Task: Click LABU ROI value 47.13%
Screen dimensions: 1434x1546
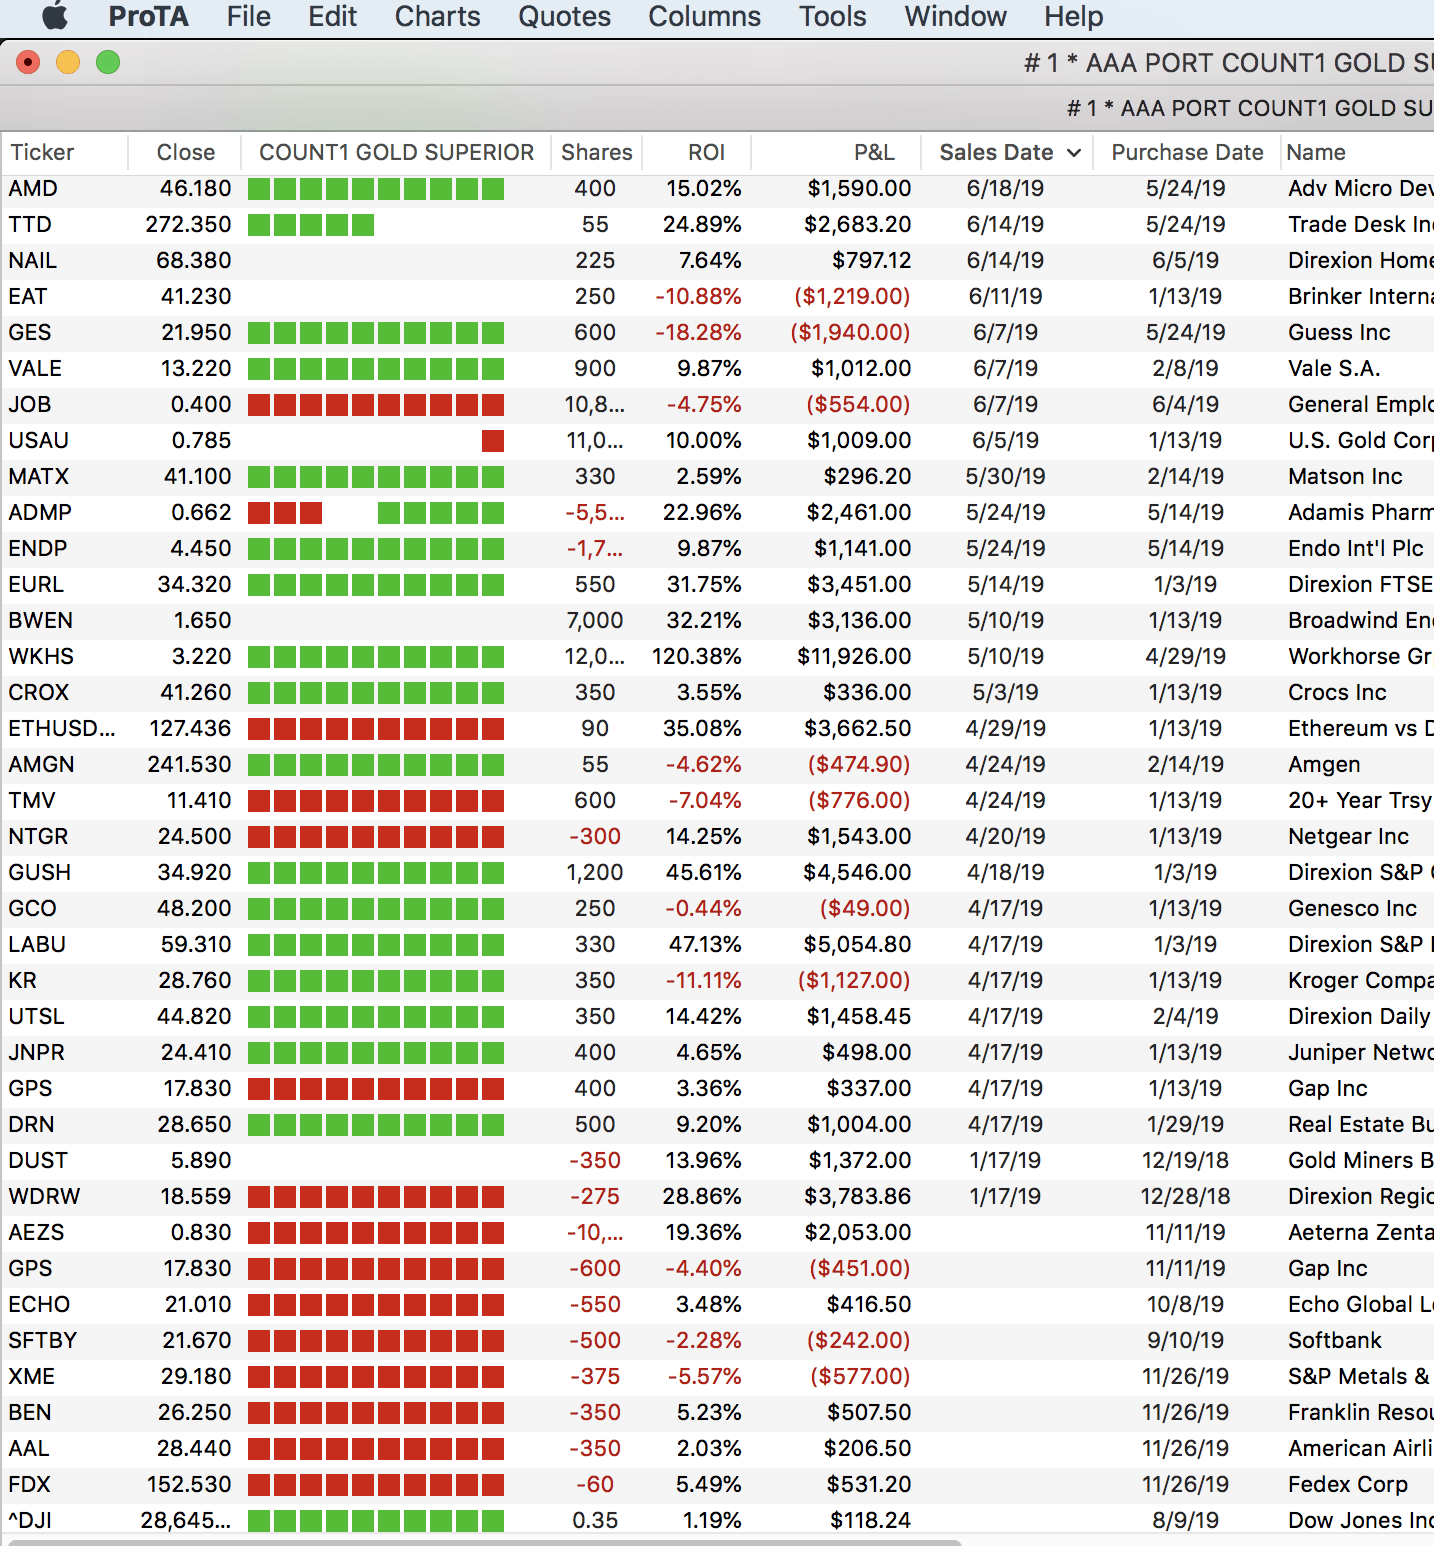Action: 704,944
